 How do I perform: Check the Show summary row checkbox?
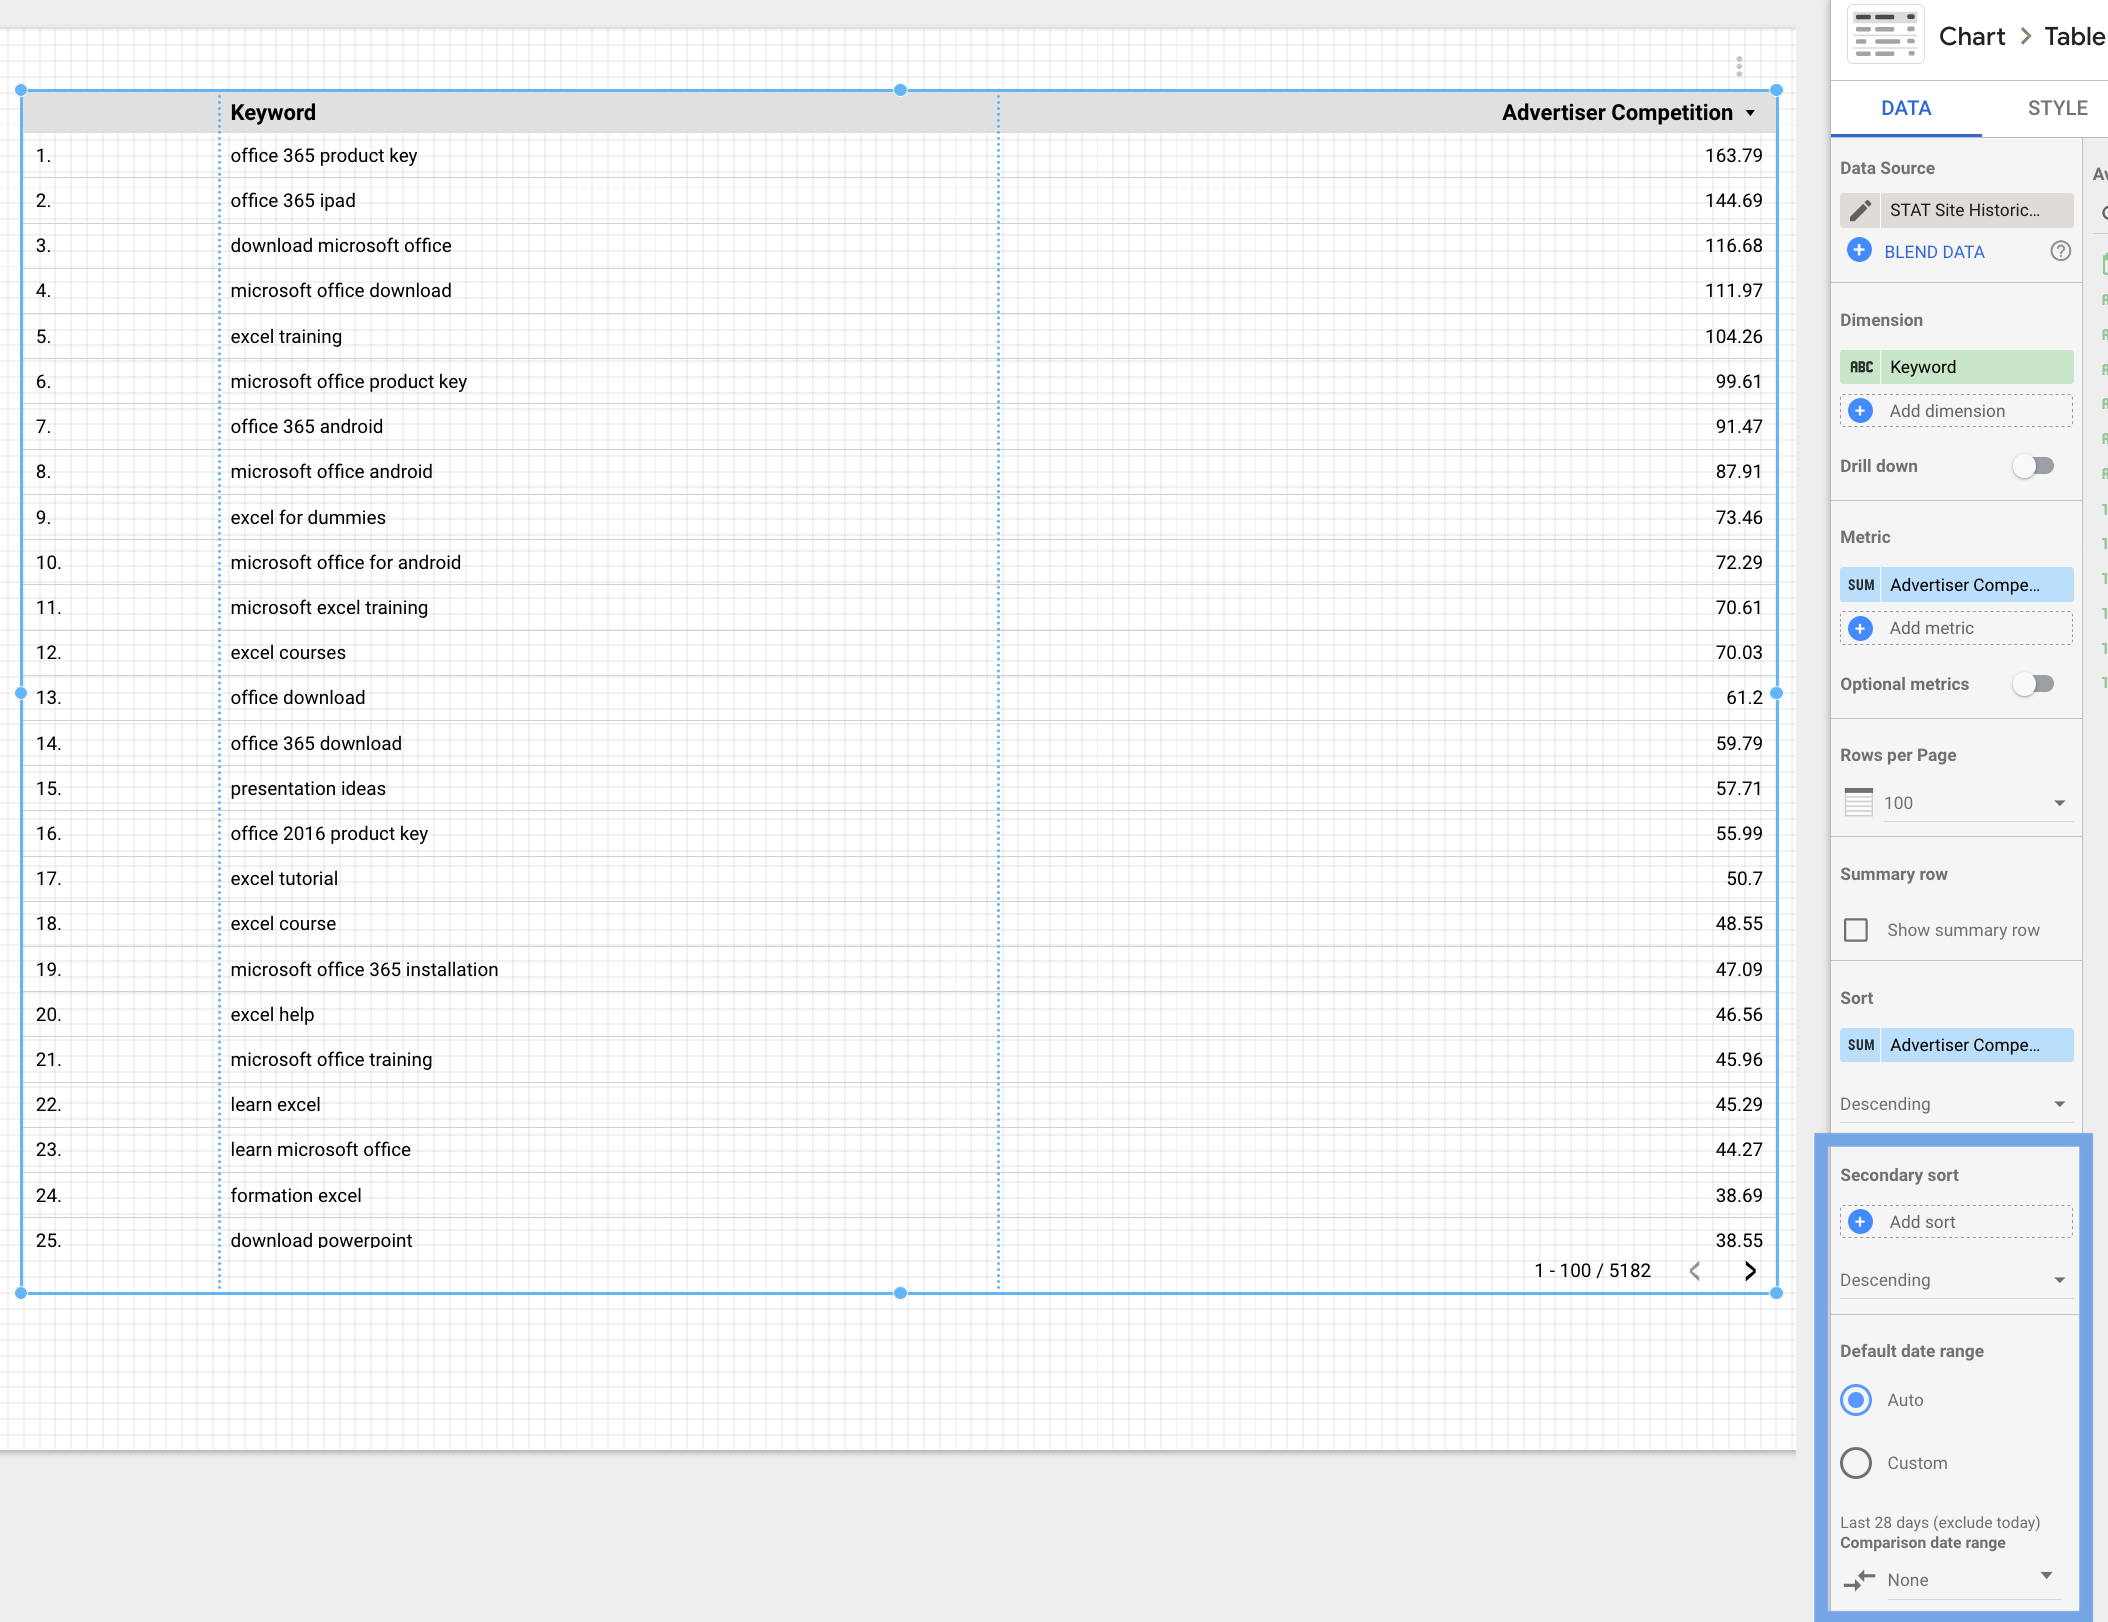coord(1856,930)
